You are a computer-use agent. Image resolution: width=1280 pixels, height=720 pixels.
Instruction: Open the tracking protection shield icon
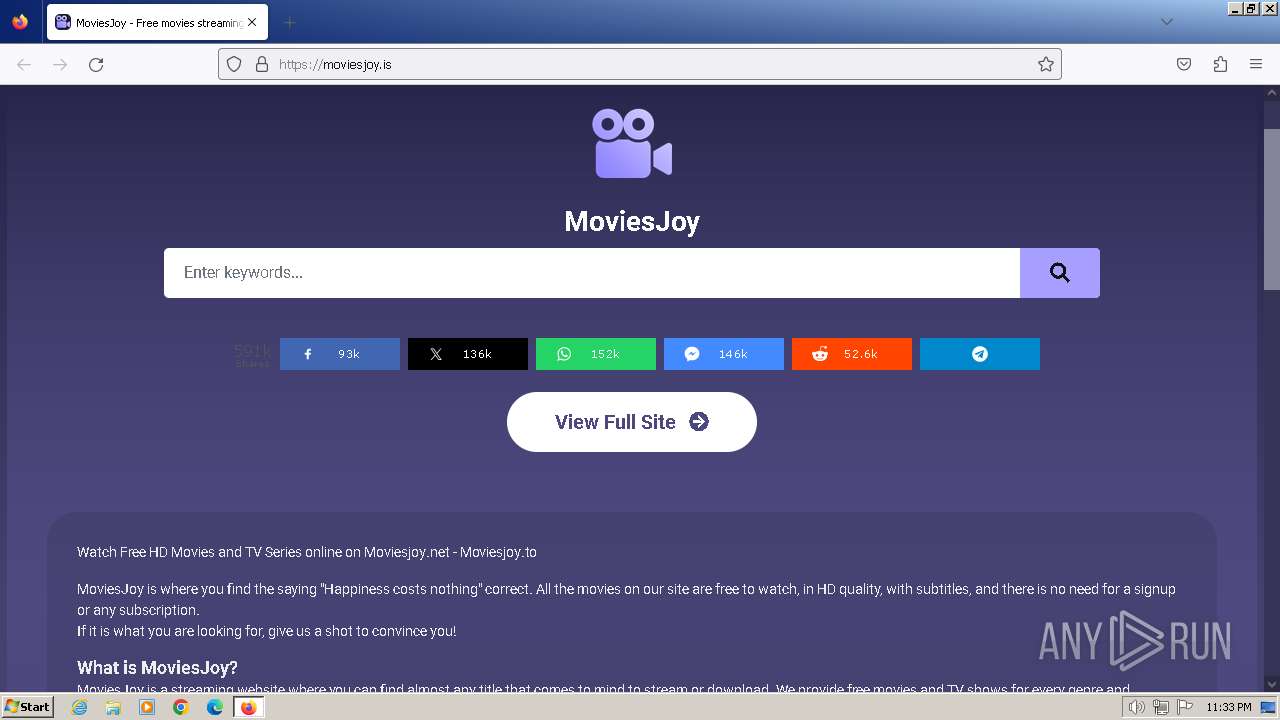click(x=234, y=64)
